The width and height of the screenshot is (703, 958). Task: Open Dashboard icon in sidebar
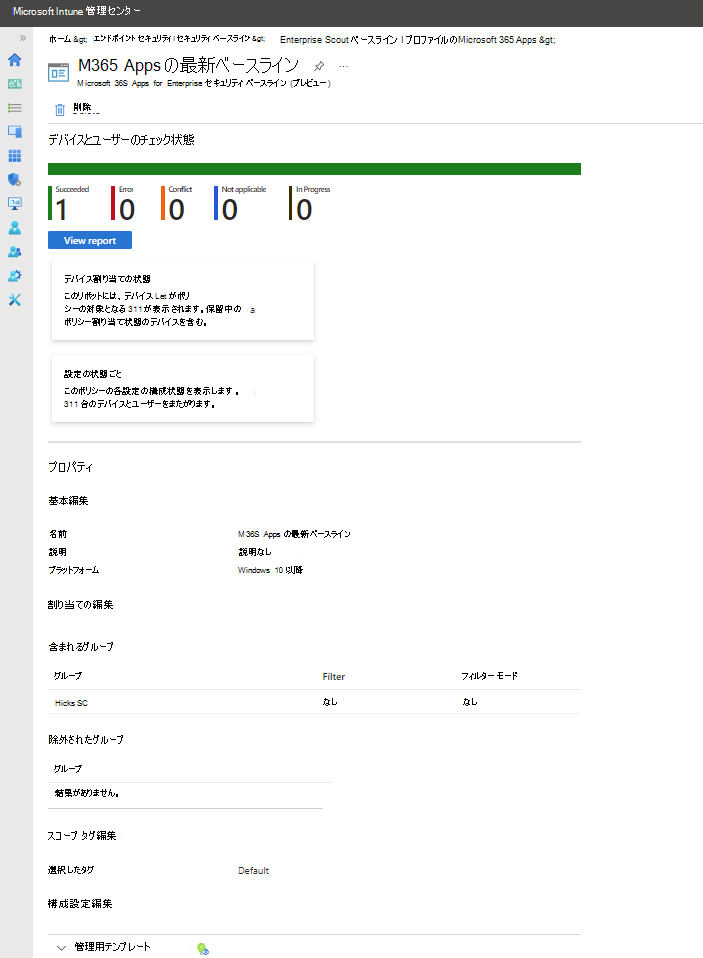tap(15, 84)
